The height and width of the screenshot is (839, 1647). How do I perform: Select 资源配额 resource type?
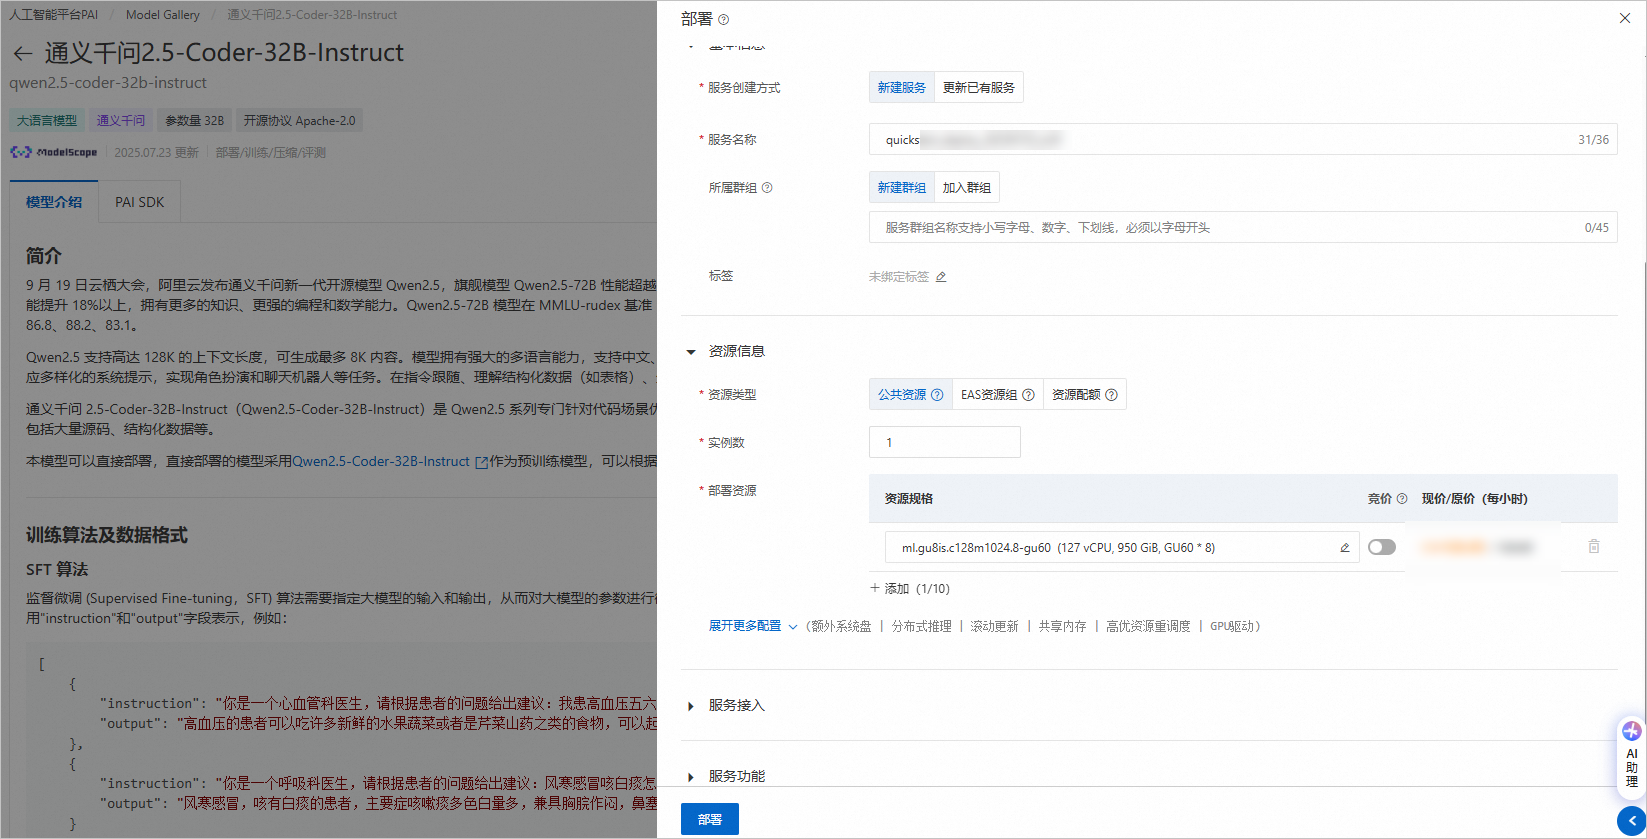point(1084,395)
